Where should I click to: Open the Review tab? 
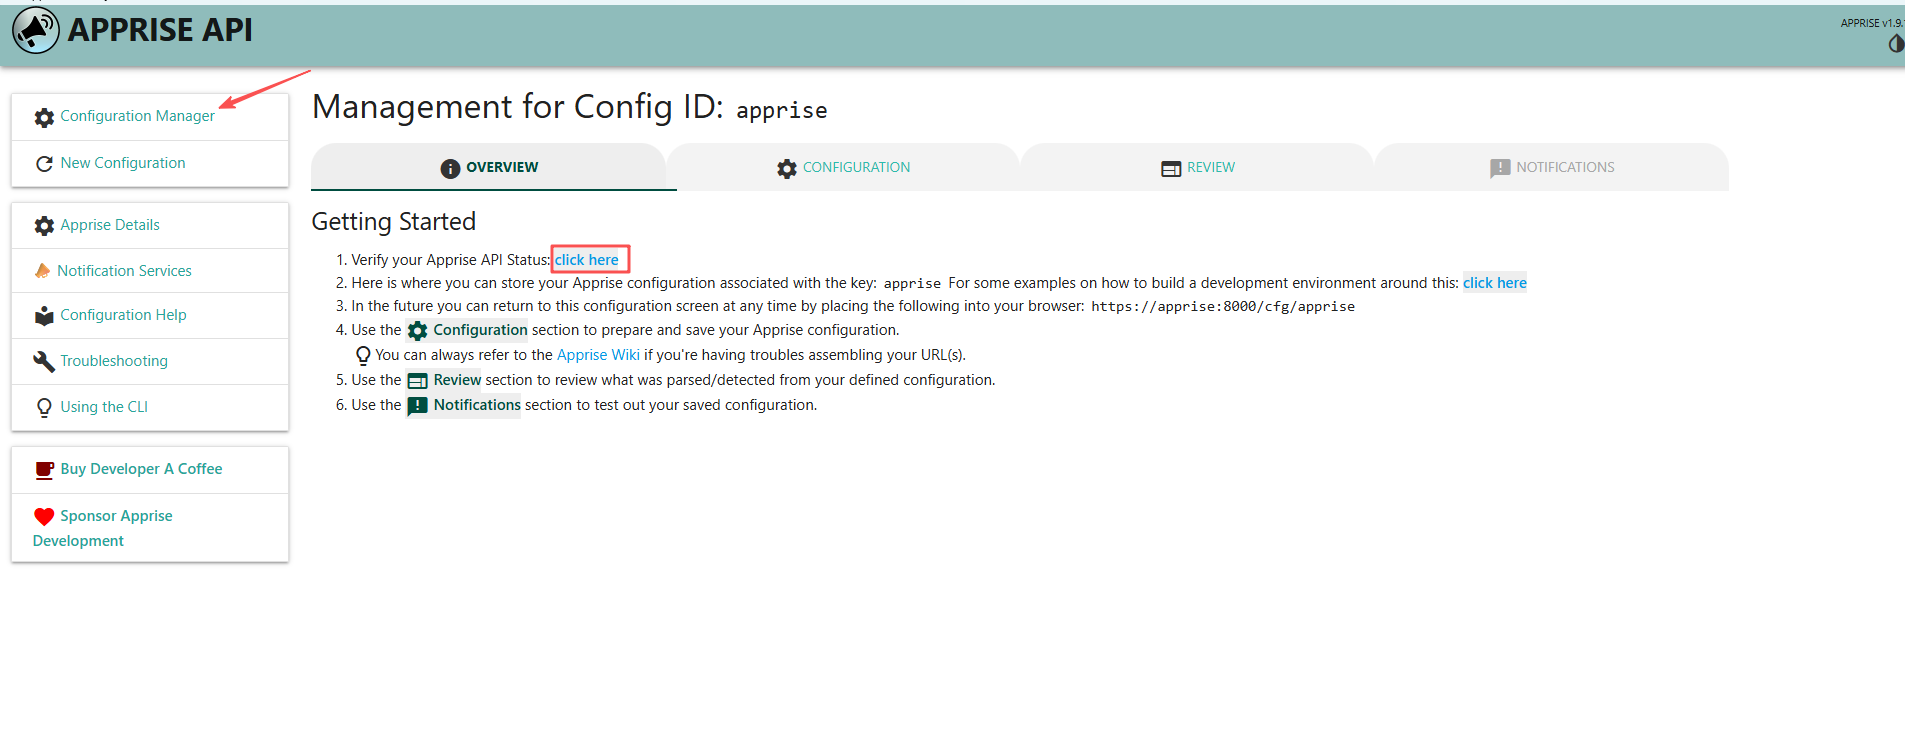point(1197,167)
